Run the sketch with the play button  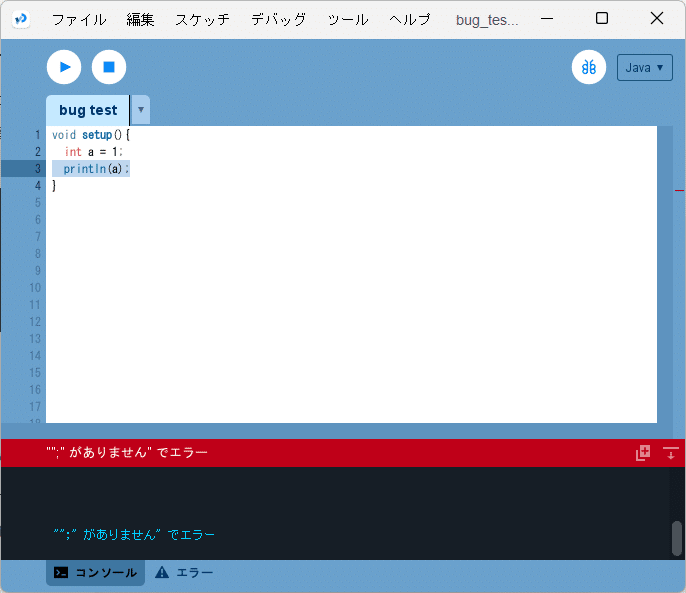pos(64,67)
